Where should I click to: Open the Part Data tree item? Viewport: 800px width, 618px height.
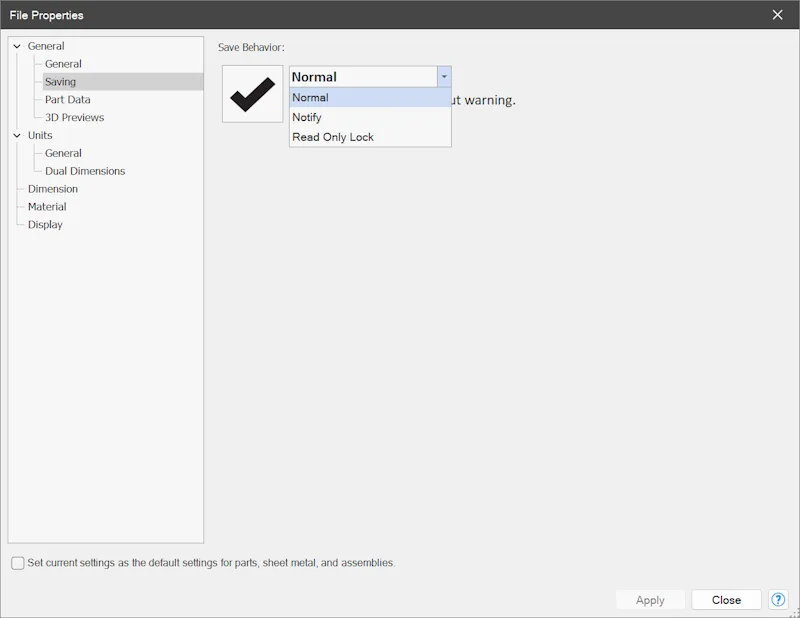tap(67, 100)
